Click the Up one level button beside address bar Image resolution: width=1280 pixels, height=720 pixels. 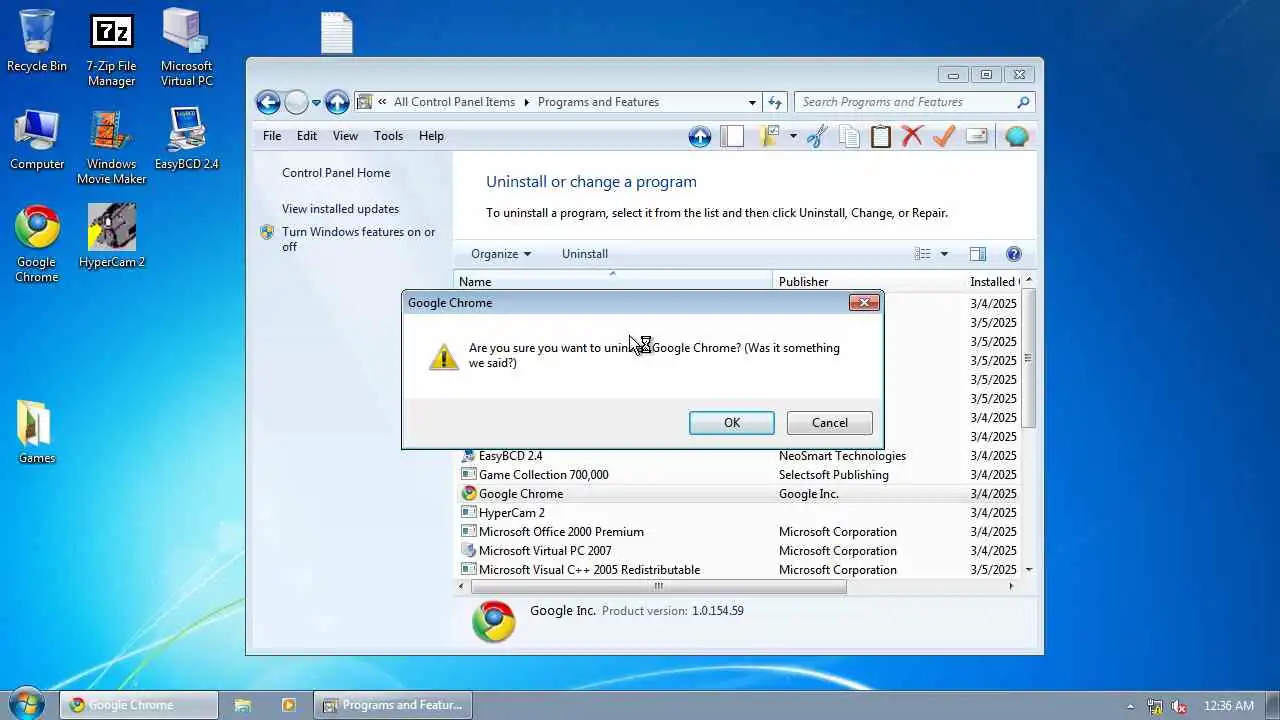point(337,102)
